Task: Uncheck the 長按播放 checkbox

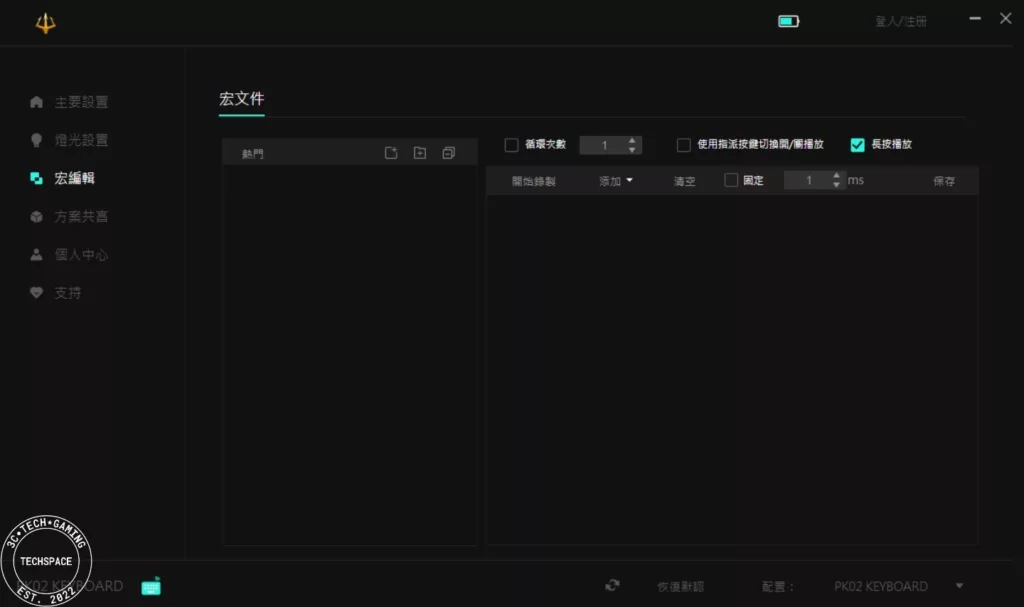Action: pyautogui.click(x=857, y=145)
